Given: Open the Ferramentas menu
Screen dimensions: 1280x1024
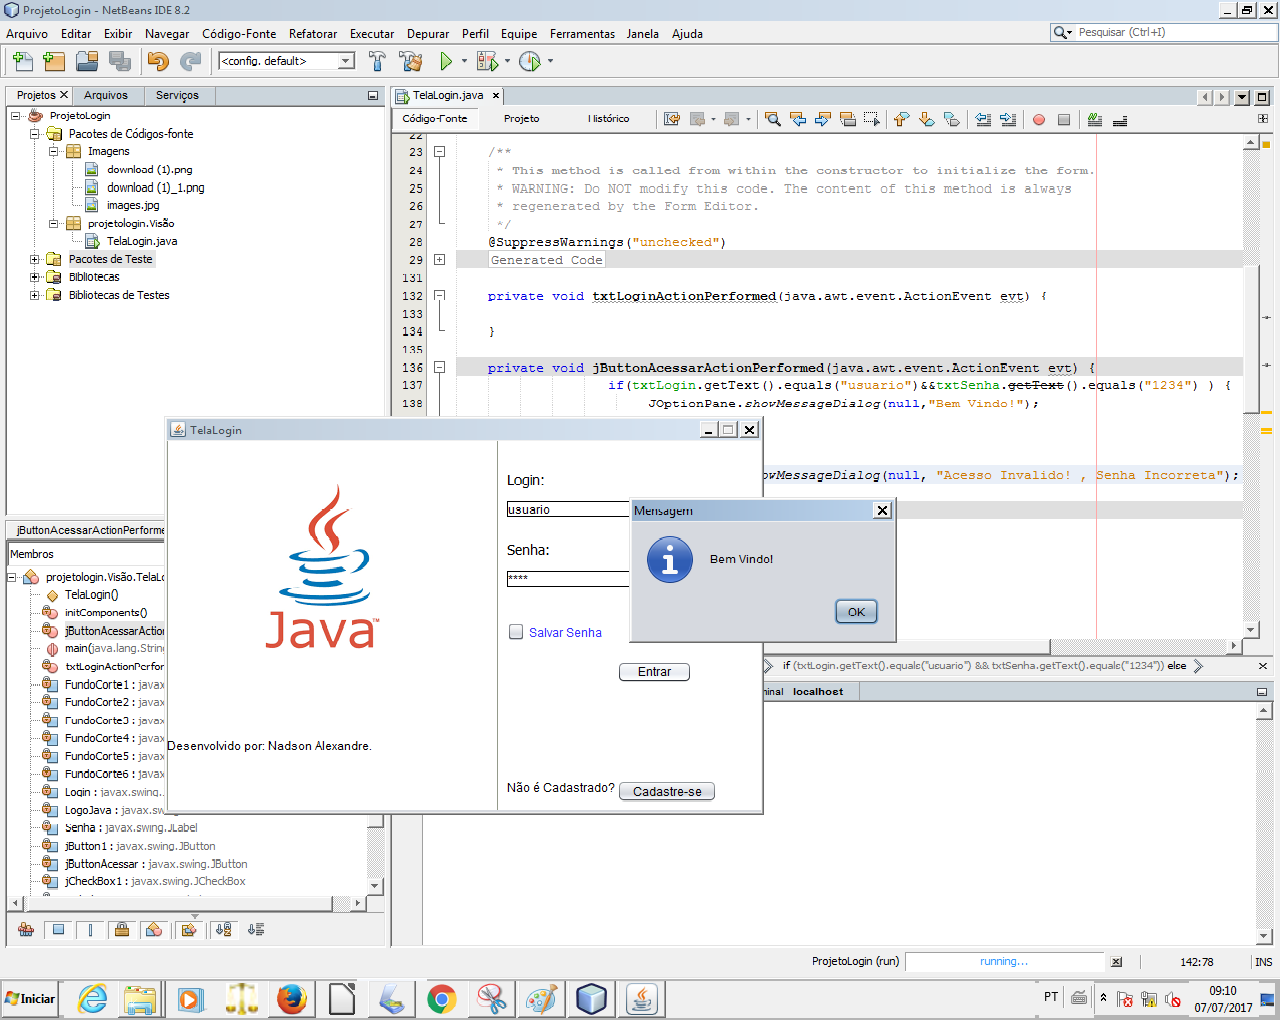Looking at the screenshot, I should pos(582,34).
